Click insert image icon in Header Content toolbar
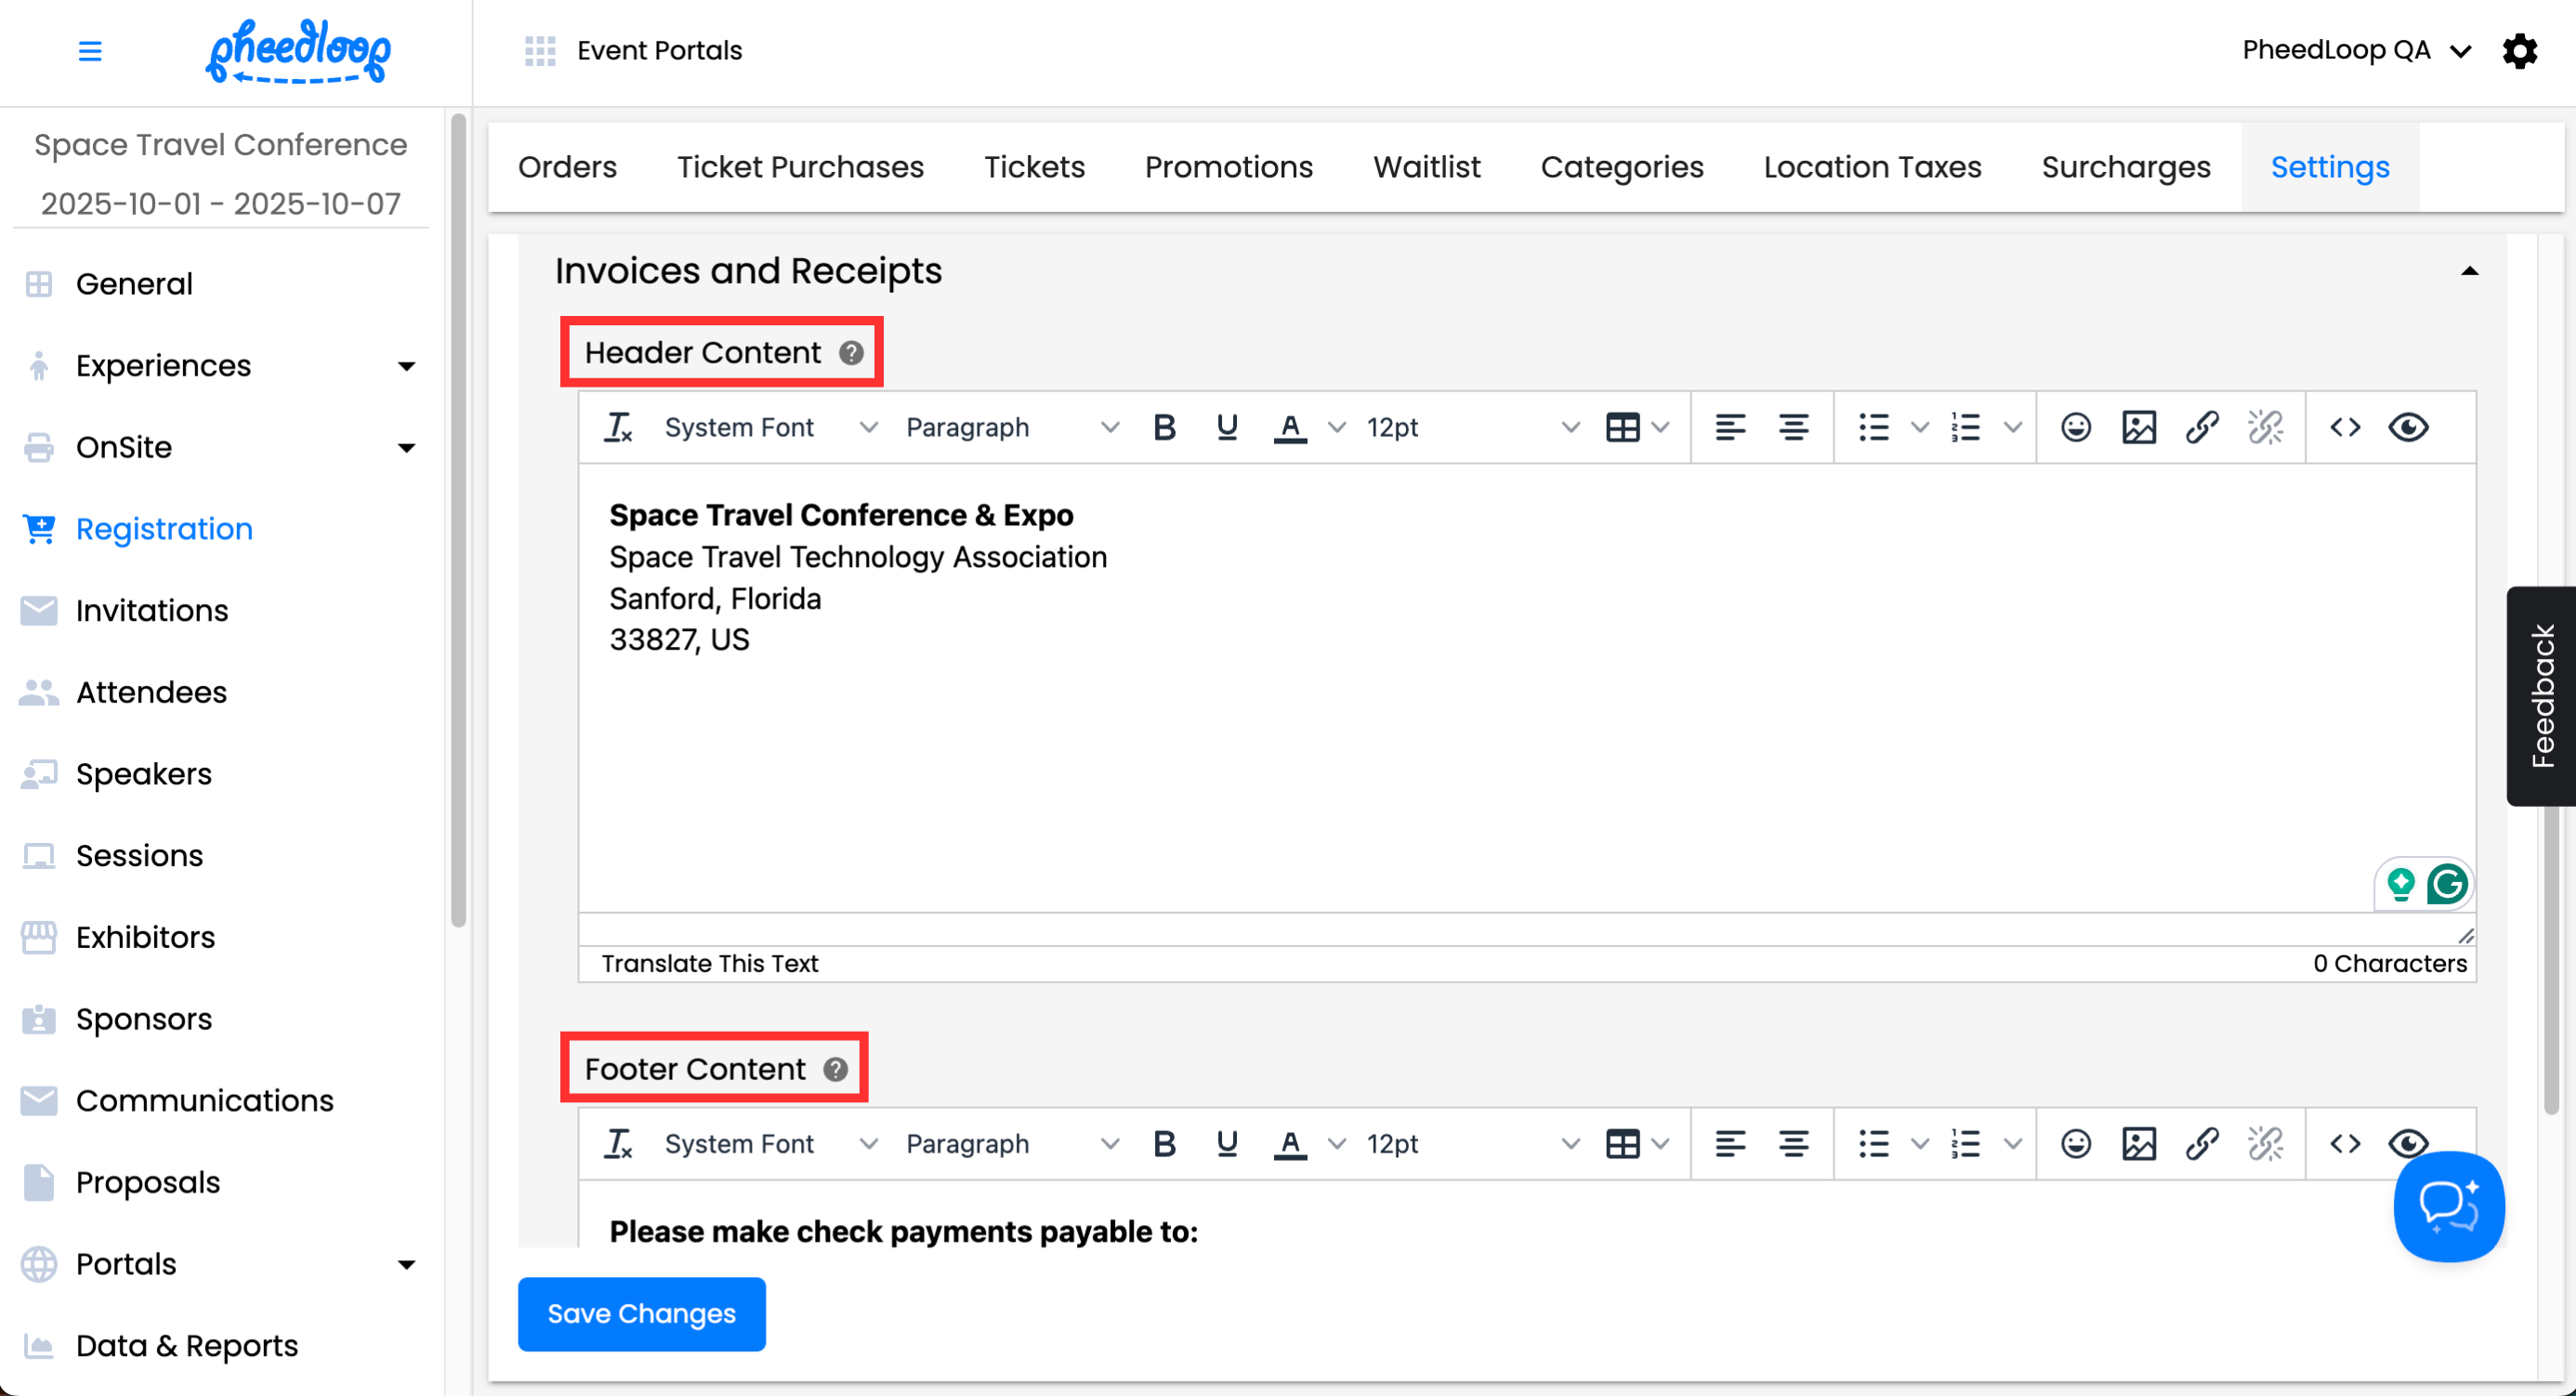 point(2138,428)
